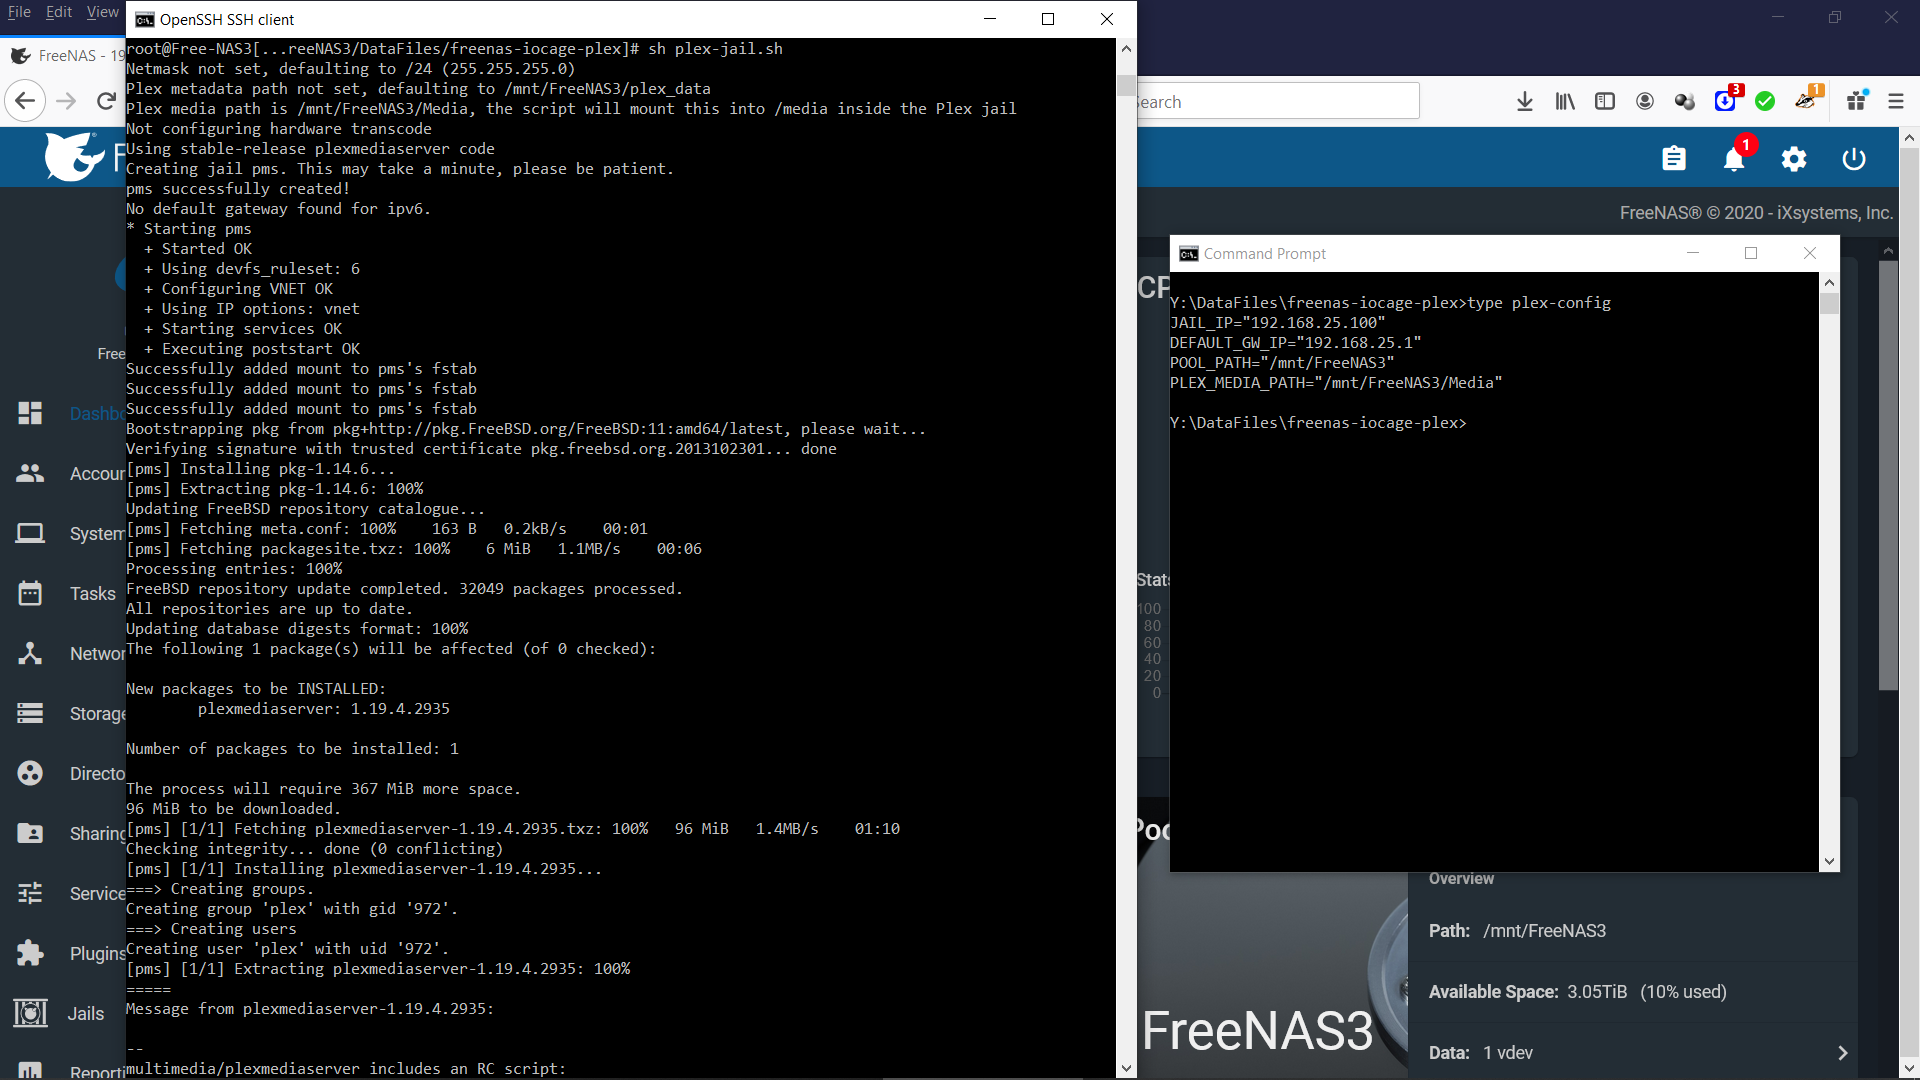Image resolution: width=1920 pixels, height=1080 pixels.
Task: Go forward in Firefox
Action: pos(66,100)
